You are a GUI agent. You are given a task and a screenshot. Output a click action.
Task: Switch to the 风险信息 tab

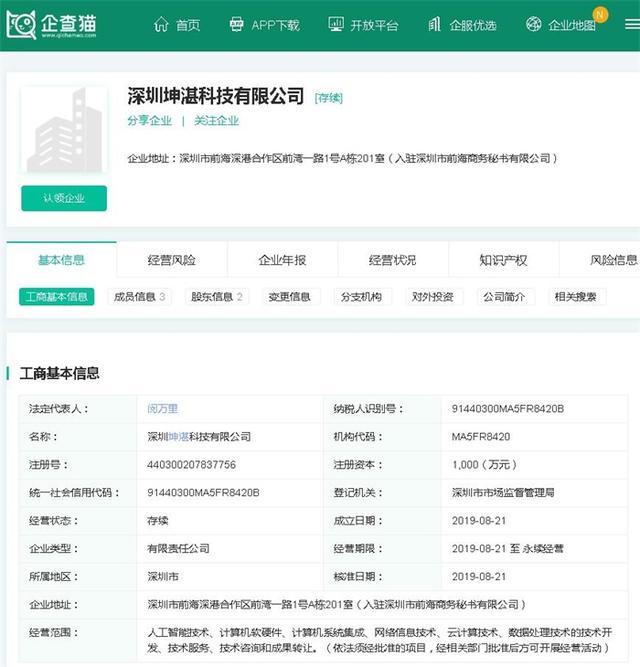pyautogui.click(x=614, y=260)
